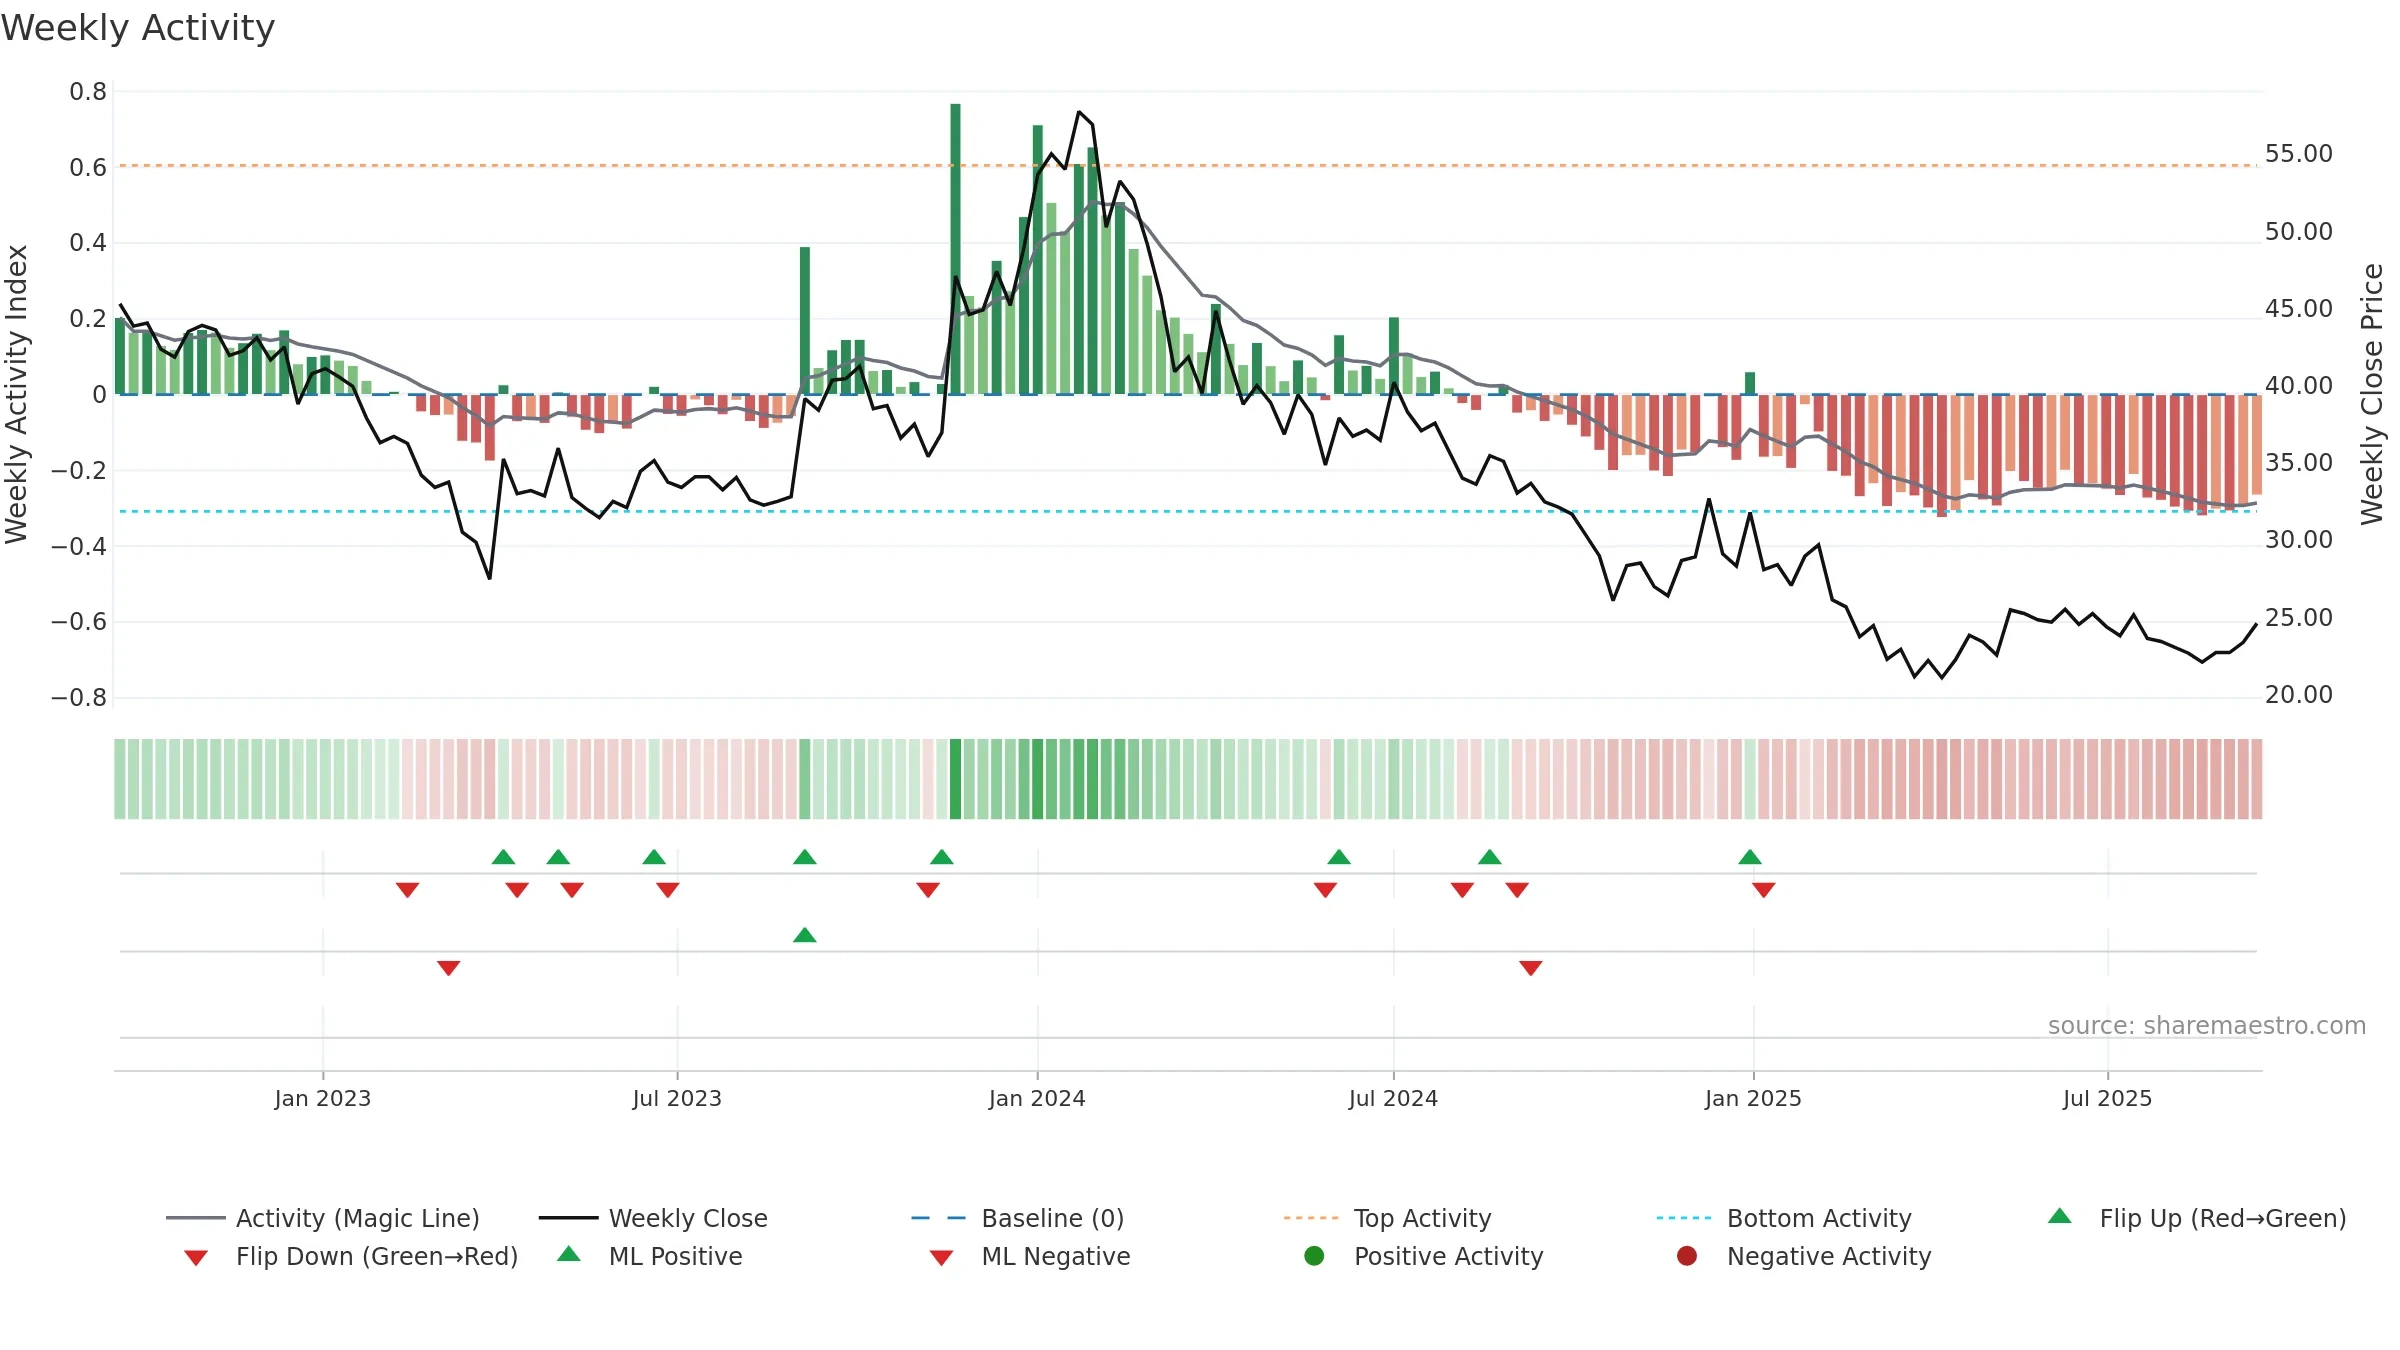Click the Jan 2023 x-axis label
This screenshot has width=2400, height=1350.
323,1098
